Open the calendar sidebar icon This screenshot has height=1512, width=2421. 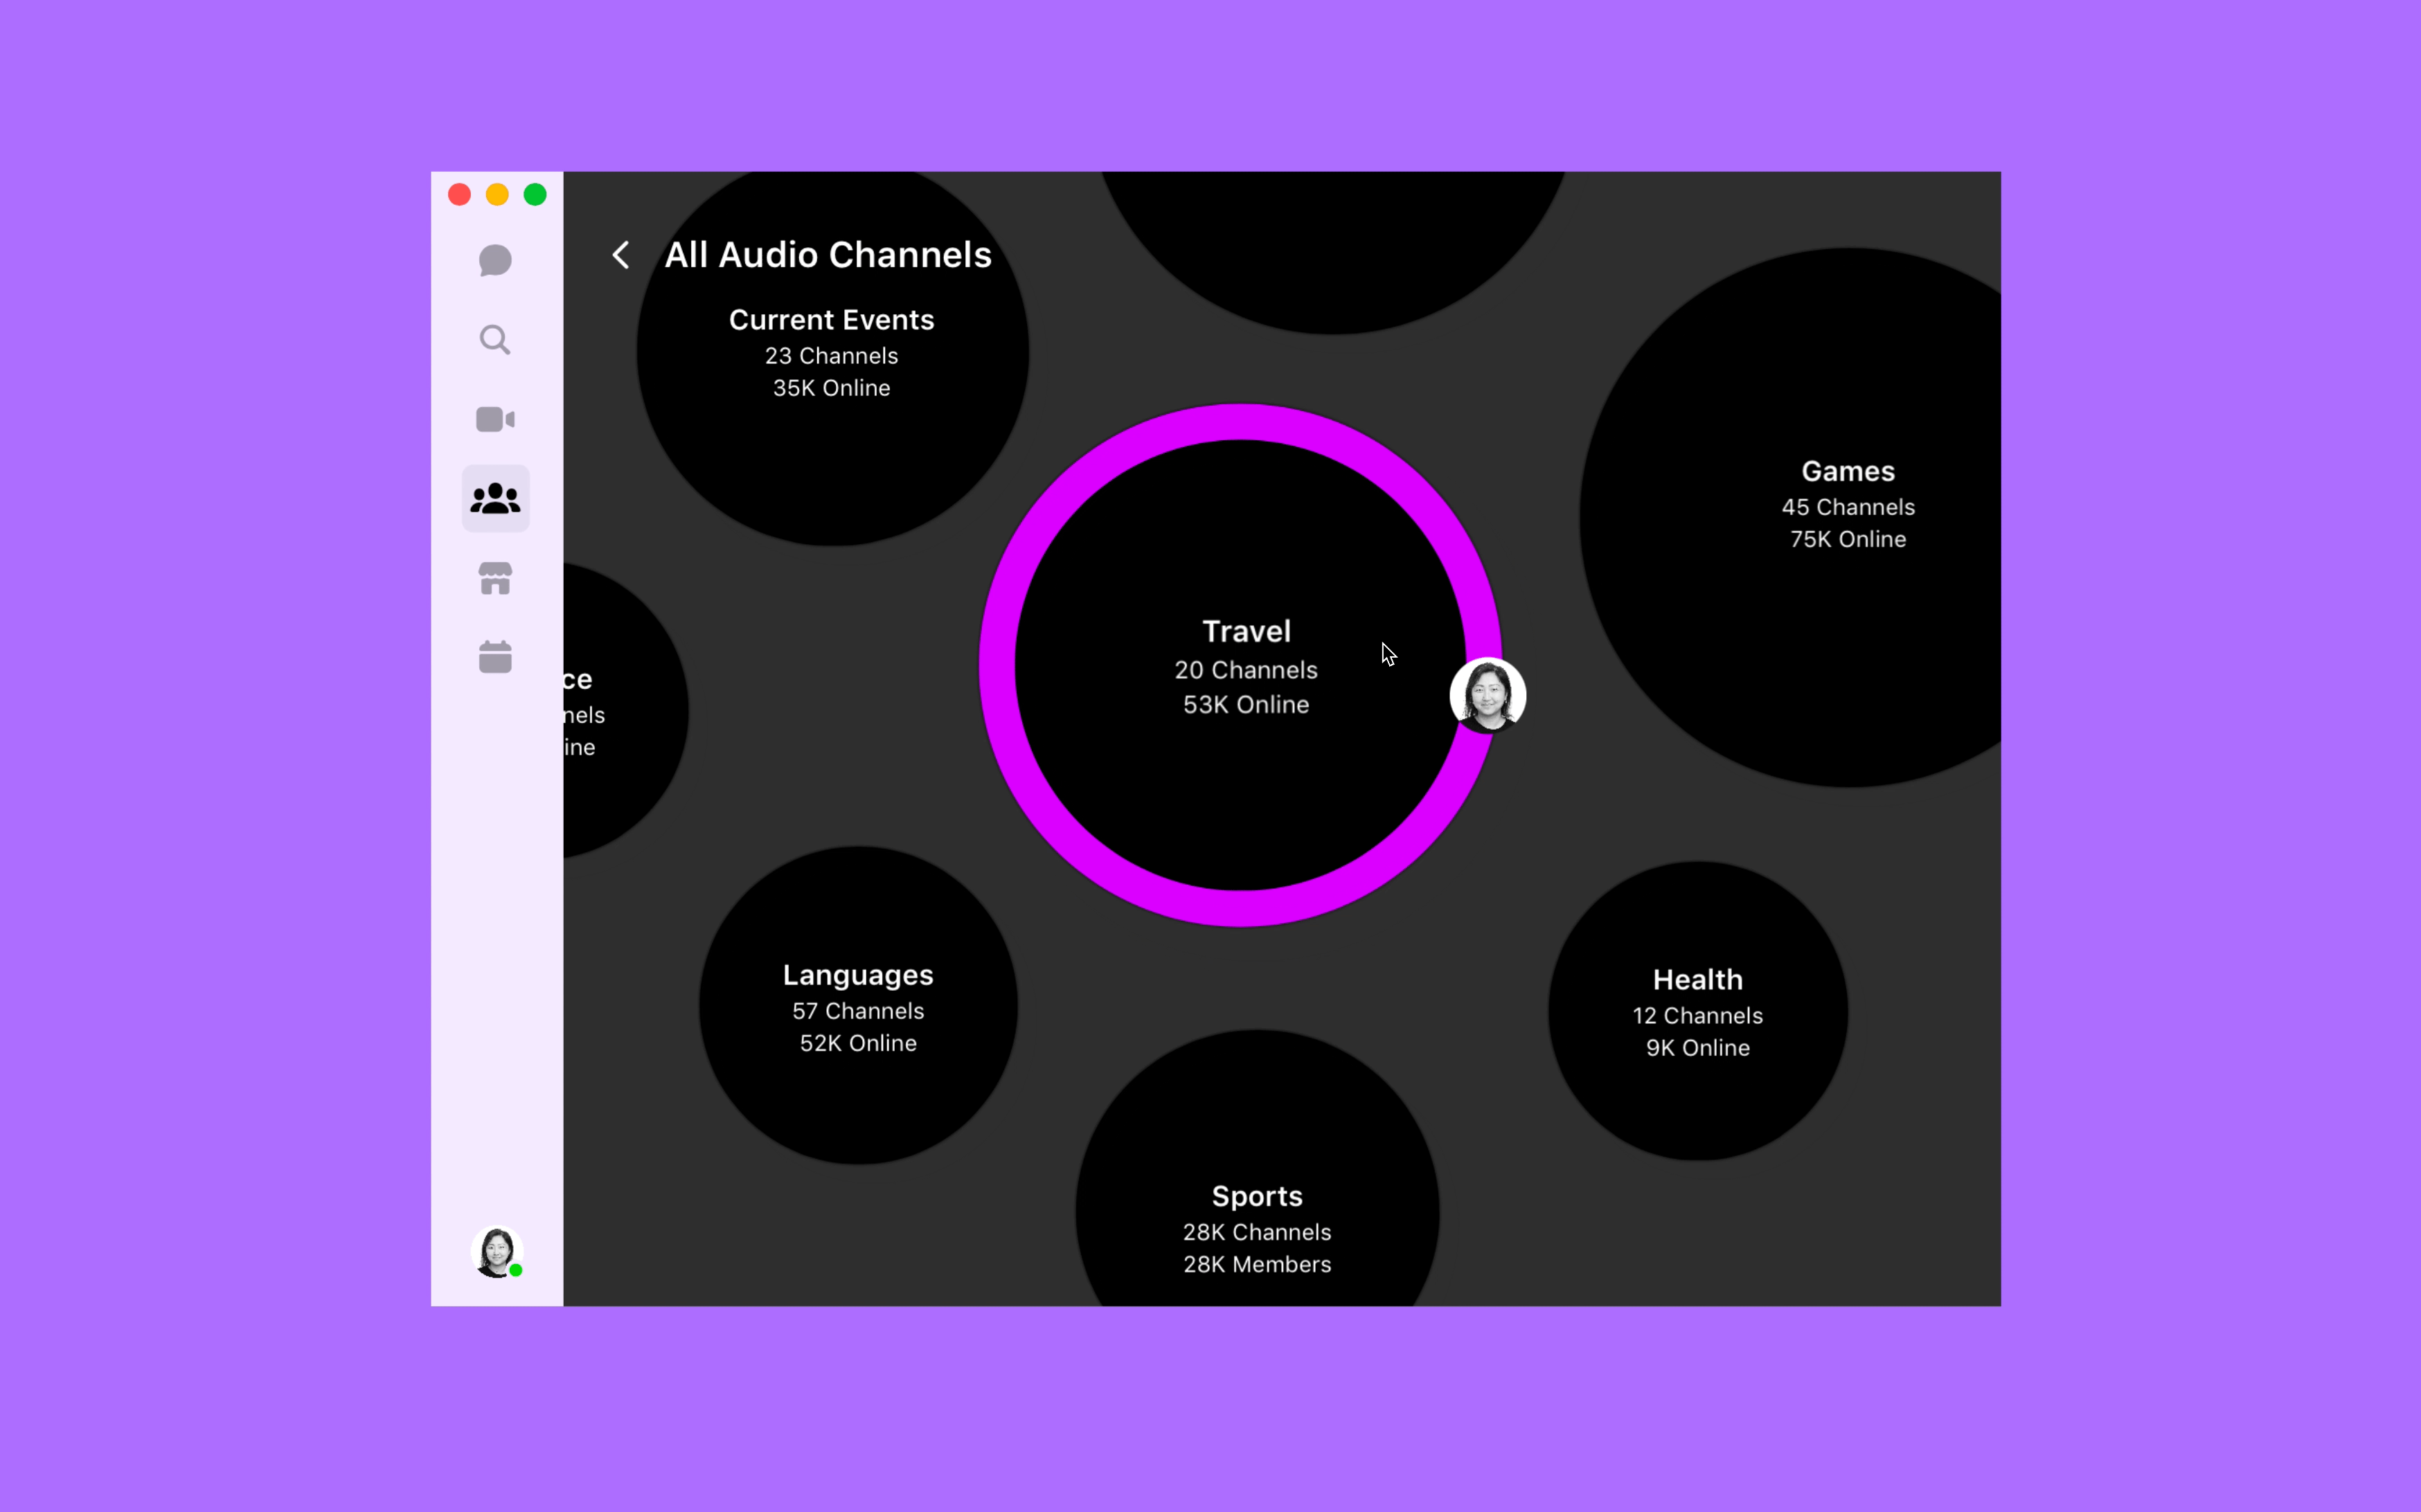pos(495,657)
